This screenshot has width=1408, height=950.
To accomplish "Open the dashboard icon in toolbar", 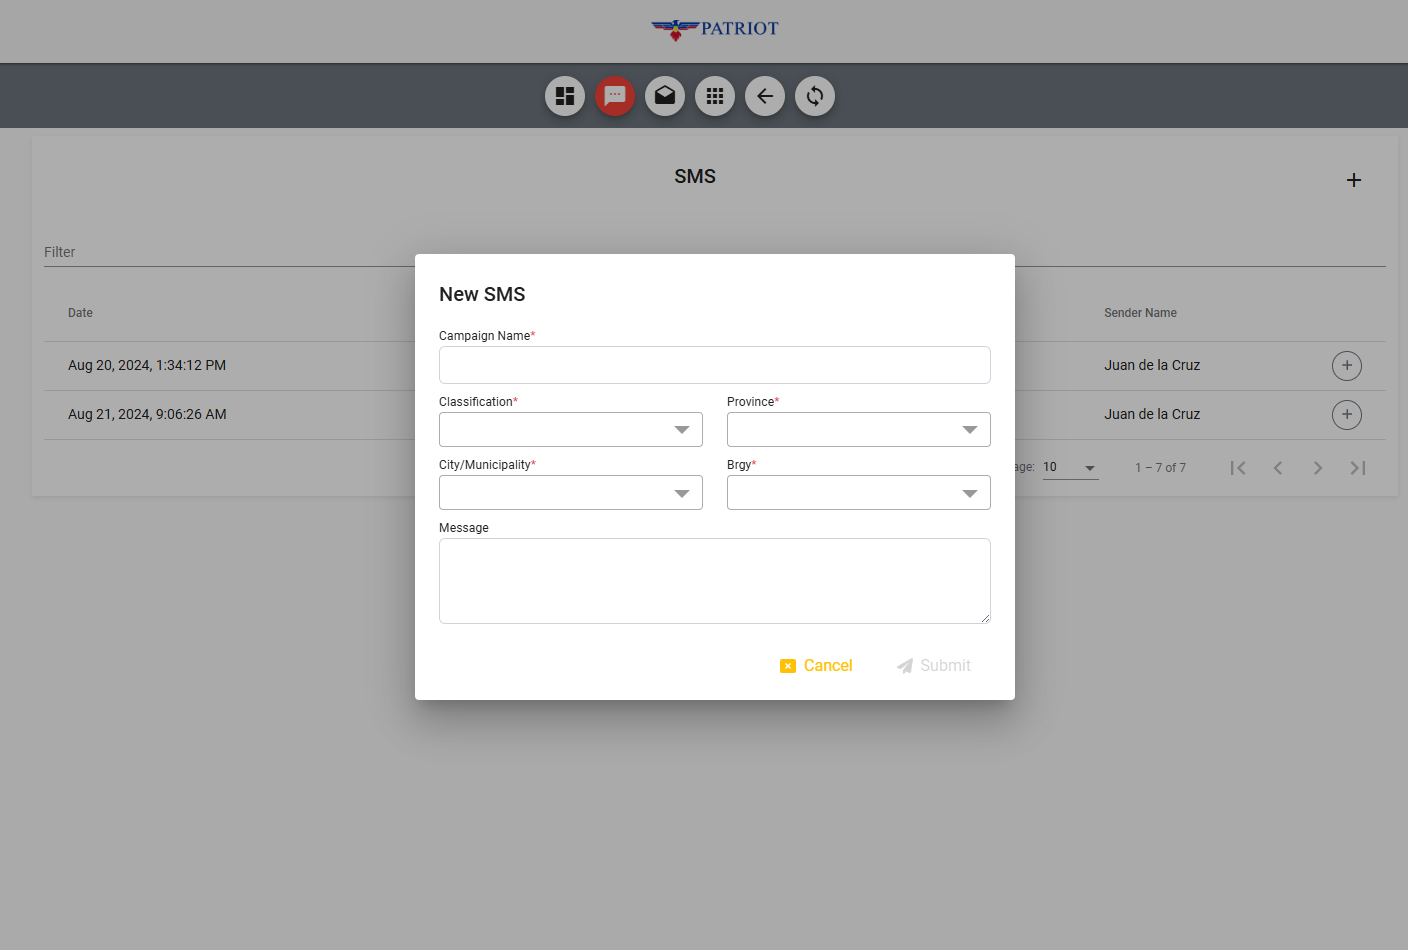I will [565, 96].
